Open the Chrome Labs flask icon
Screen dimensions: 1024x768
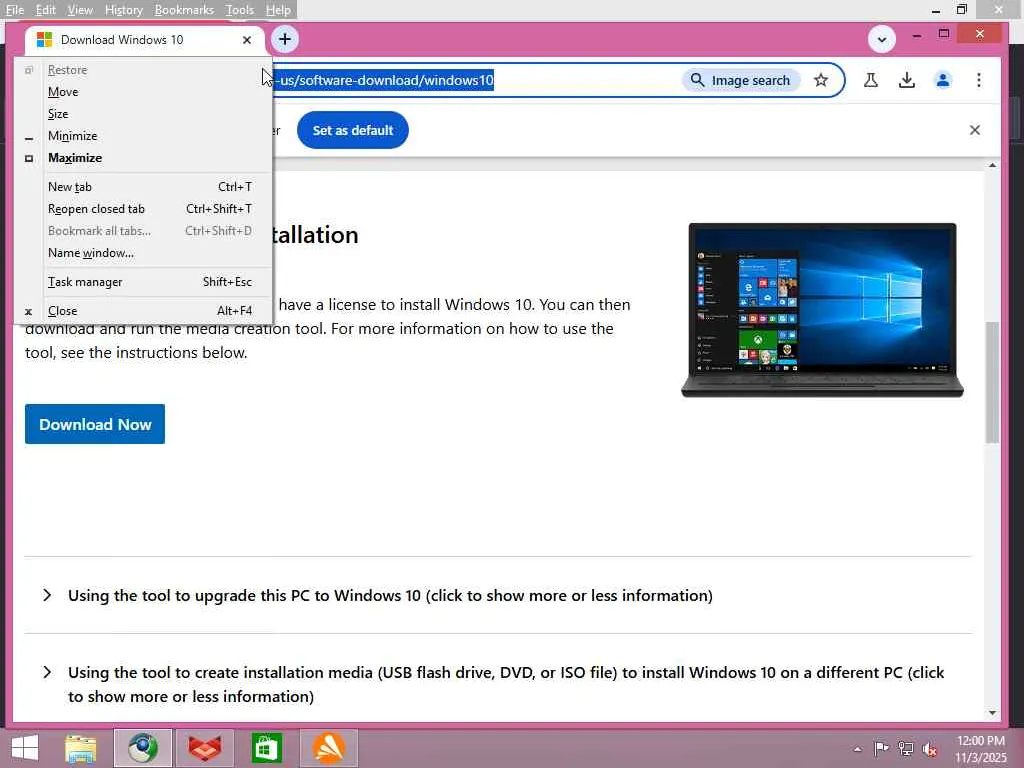click(x=871, y=80)
